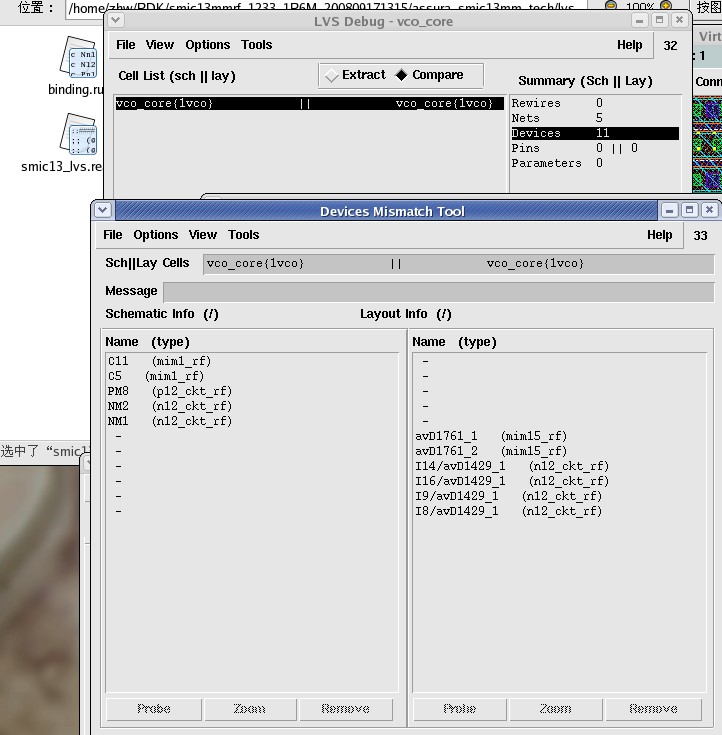Open Tools menu in LVS Debug window
This screenshot has width=722, height=735.
(x=256, y=45)
